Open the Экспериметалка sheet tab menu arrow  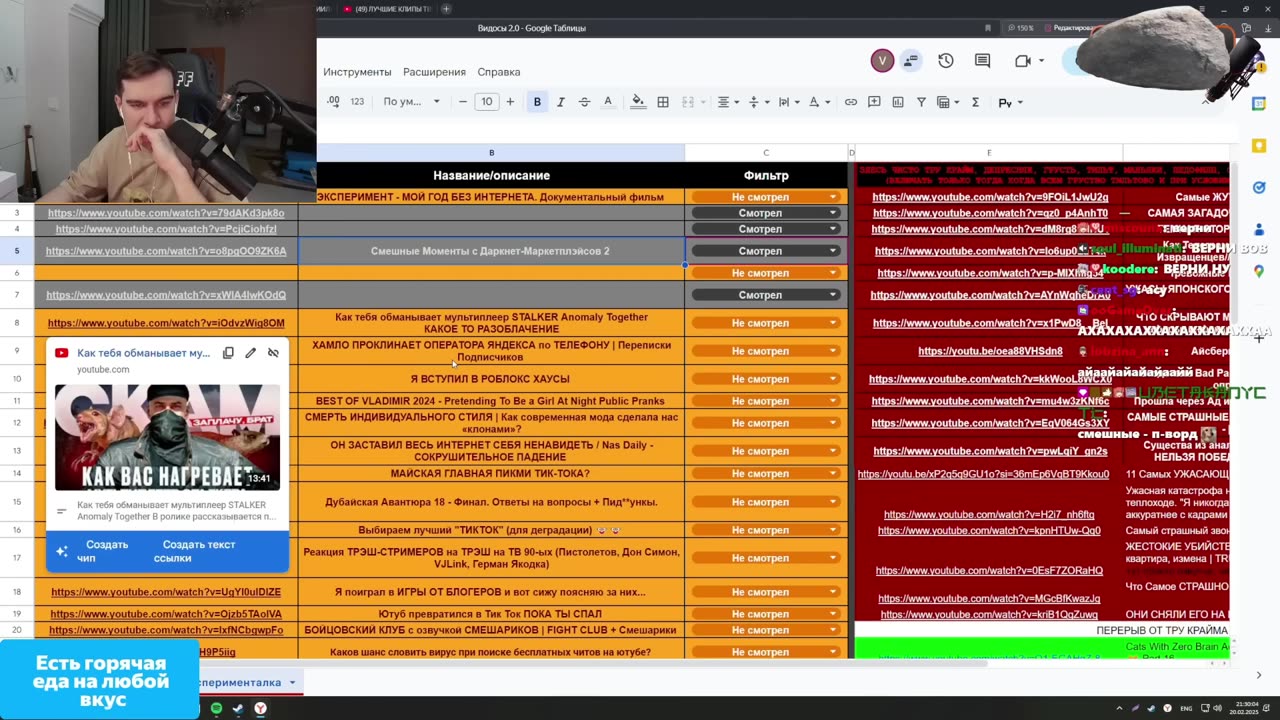292,683
